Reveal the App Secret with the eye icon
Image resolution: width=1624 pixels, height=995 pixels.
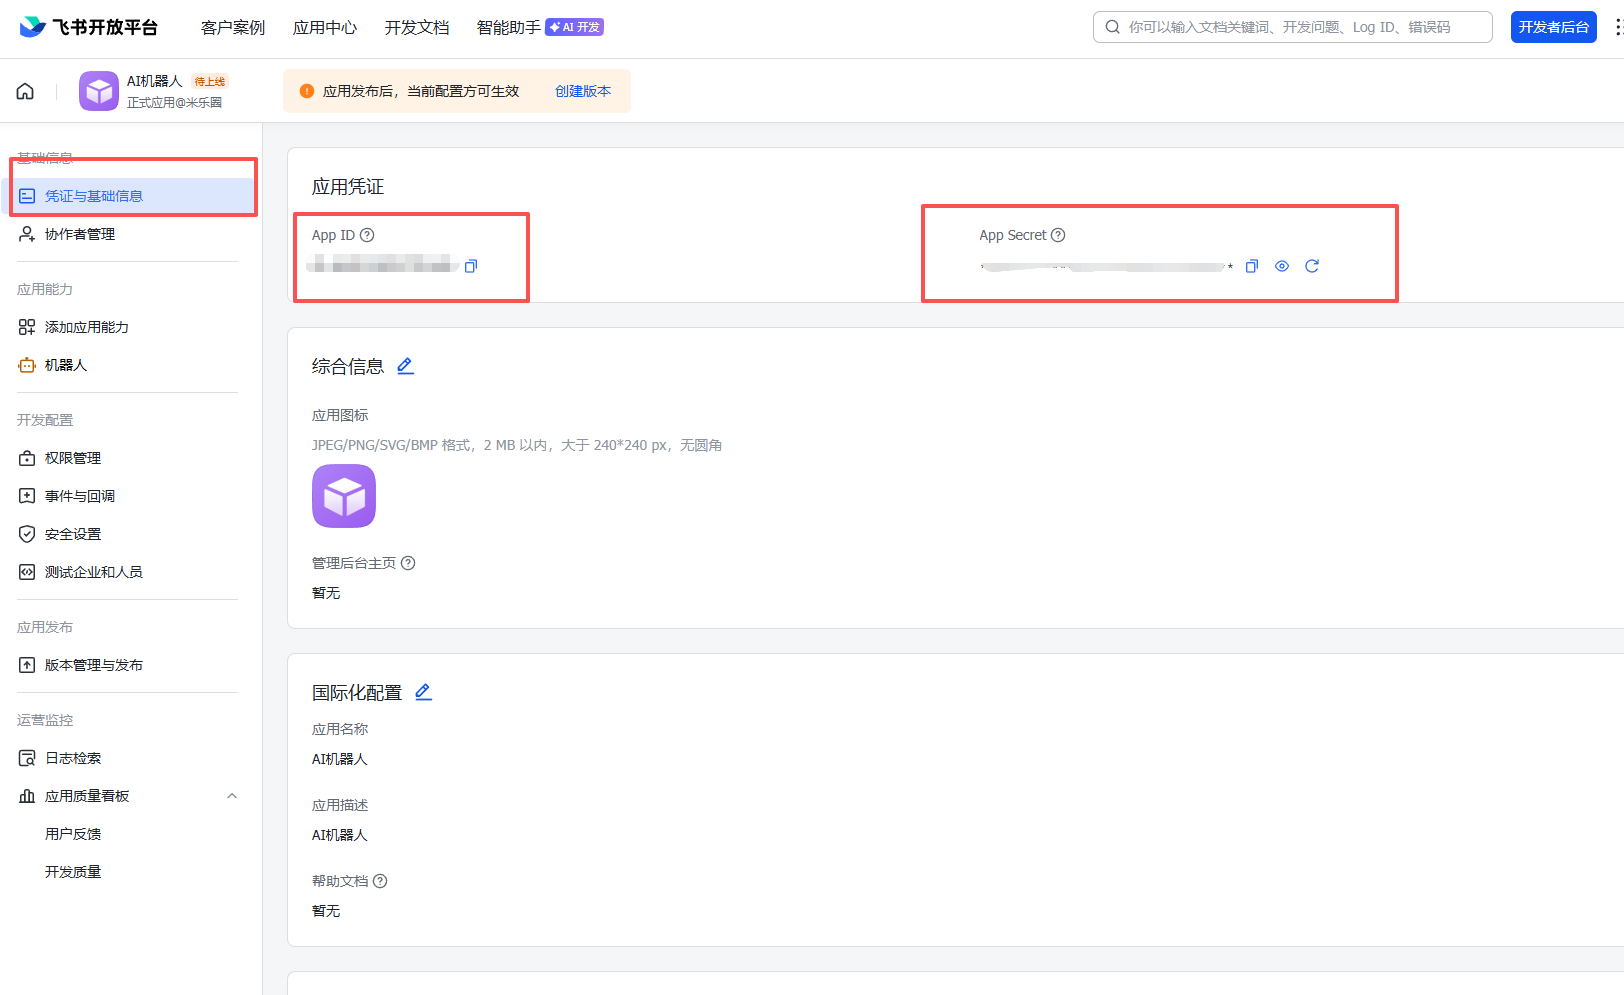[x=1281, y=266]
